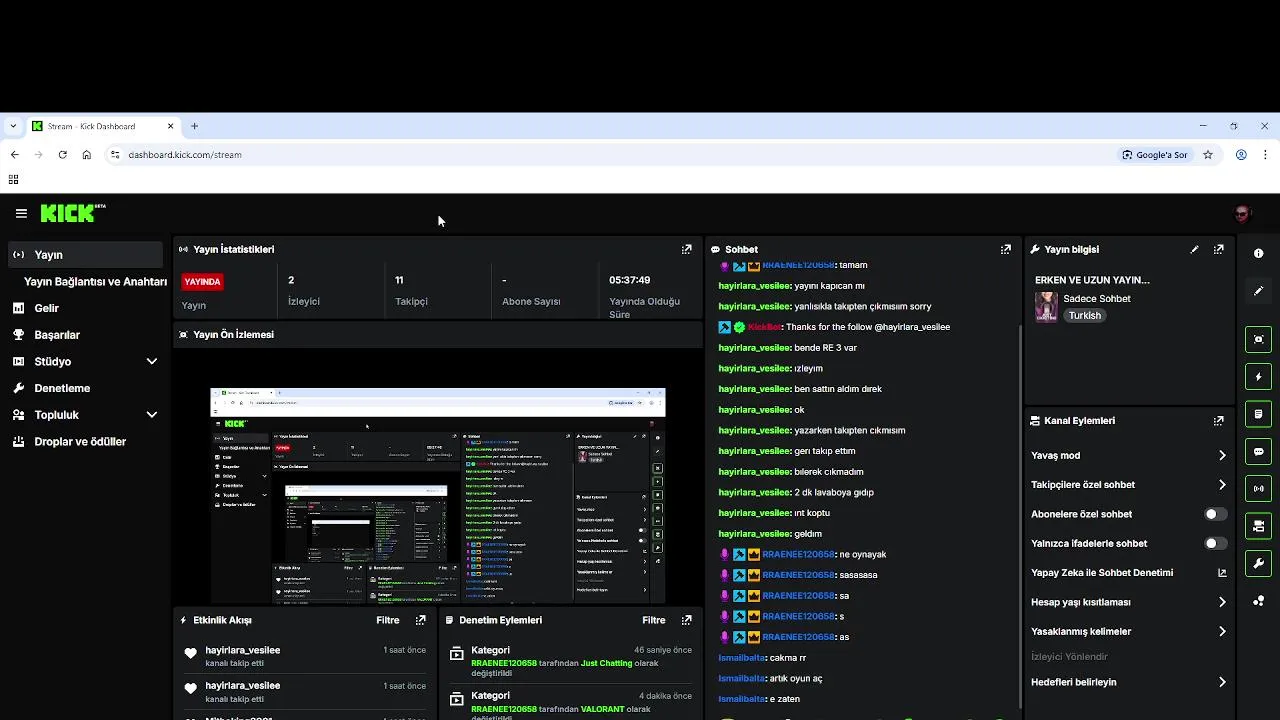Screen dimensions: 1280x720
Task: Toggle the wrench widget icon in the right sidebar
Action: (x=1259, y=563)
